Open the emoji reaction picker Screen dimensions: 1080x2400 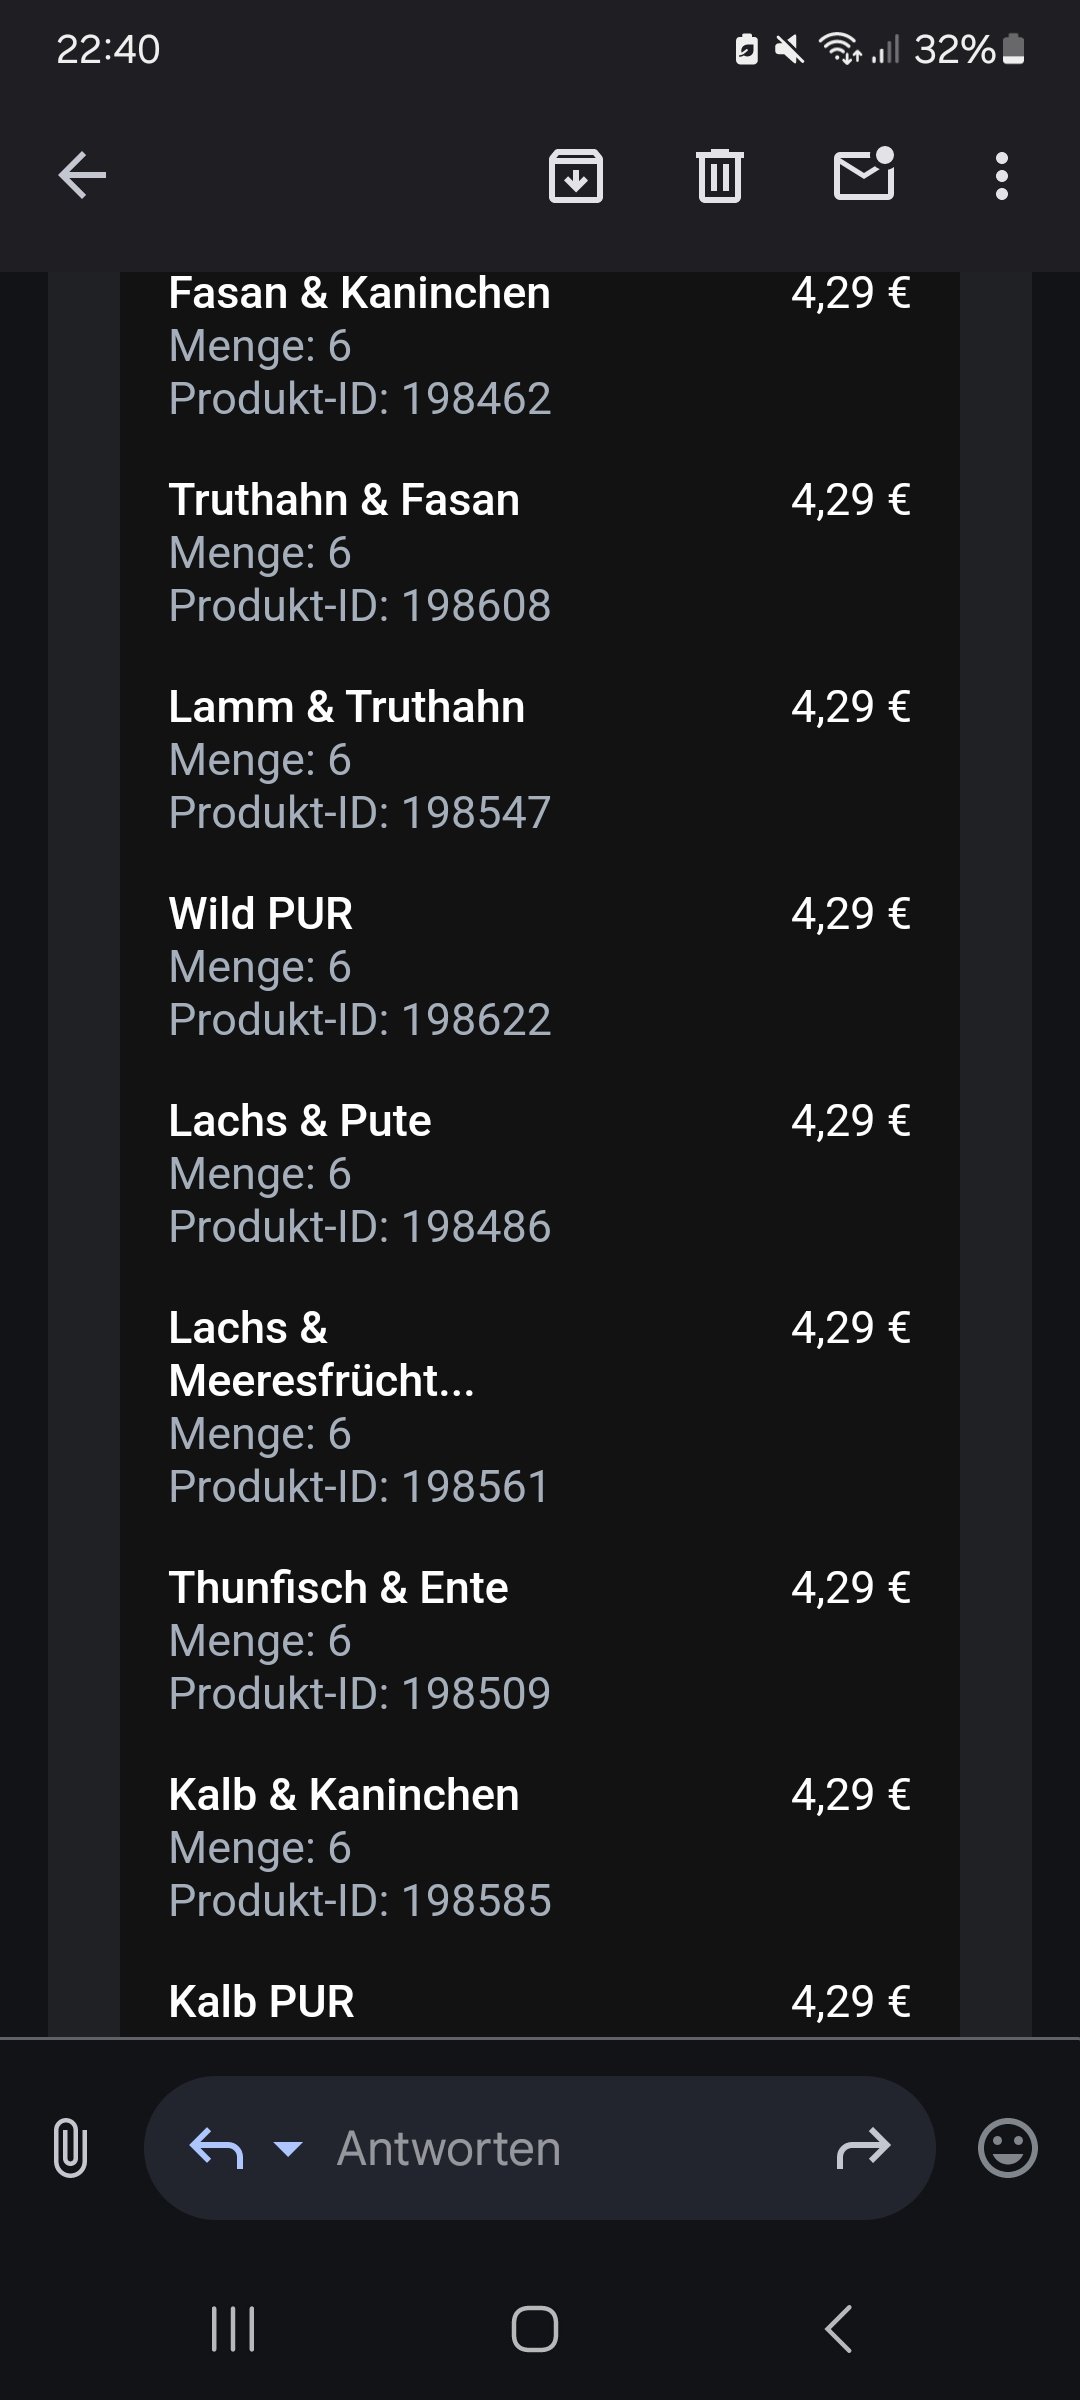click(x=1007, y=2147)
